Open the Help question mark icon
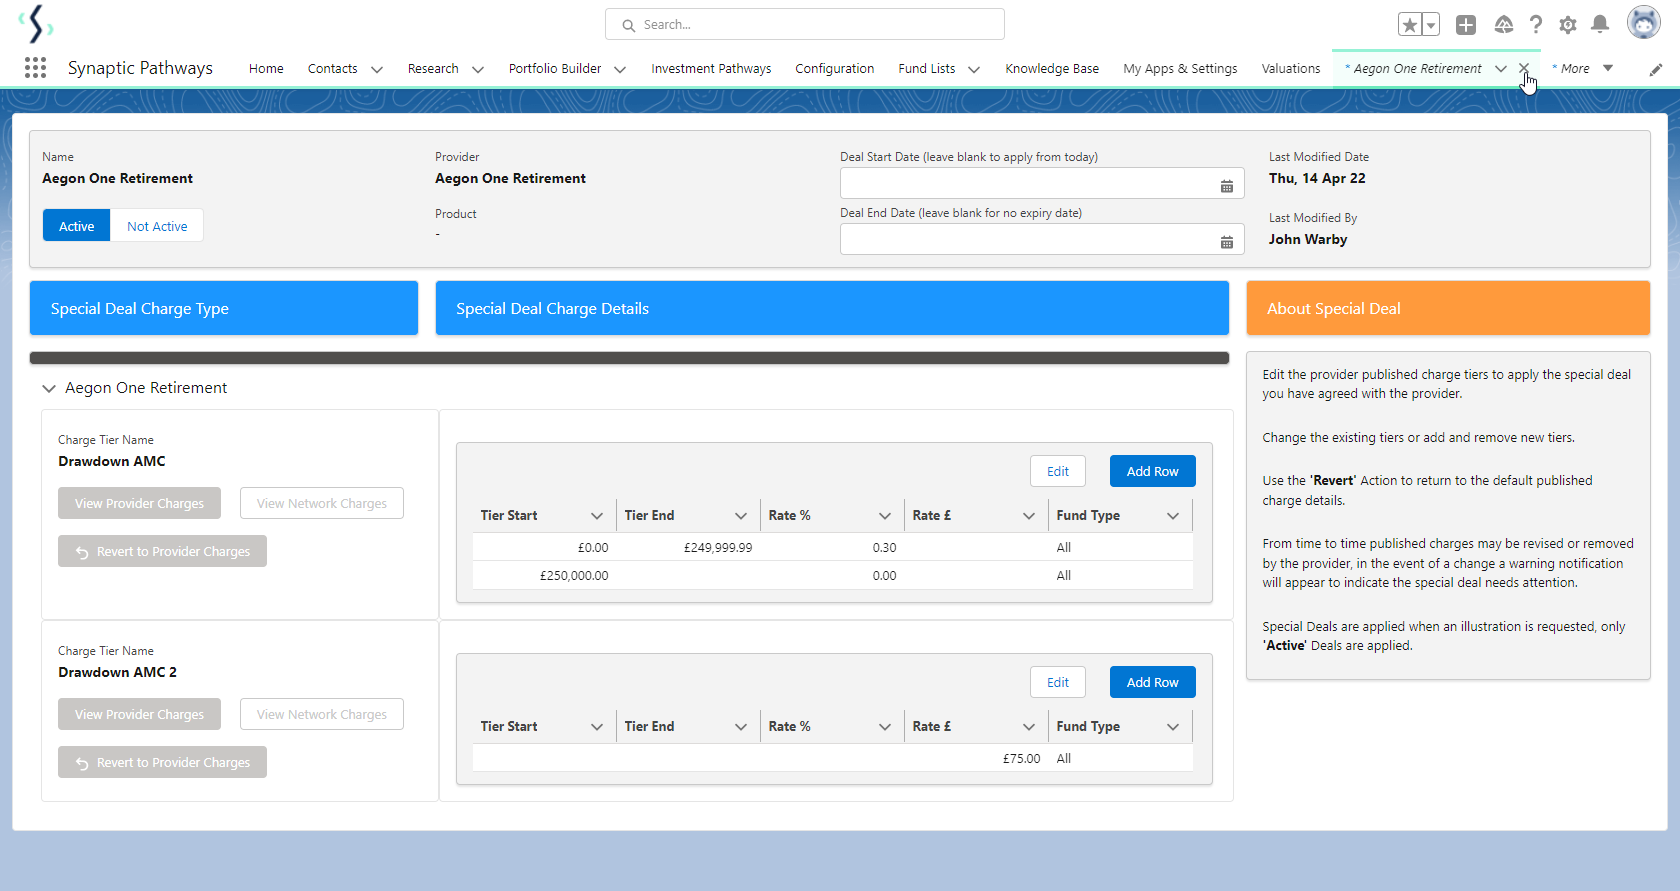This screenshot has width=1680, height=891. (x=1536, y=25)
